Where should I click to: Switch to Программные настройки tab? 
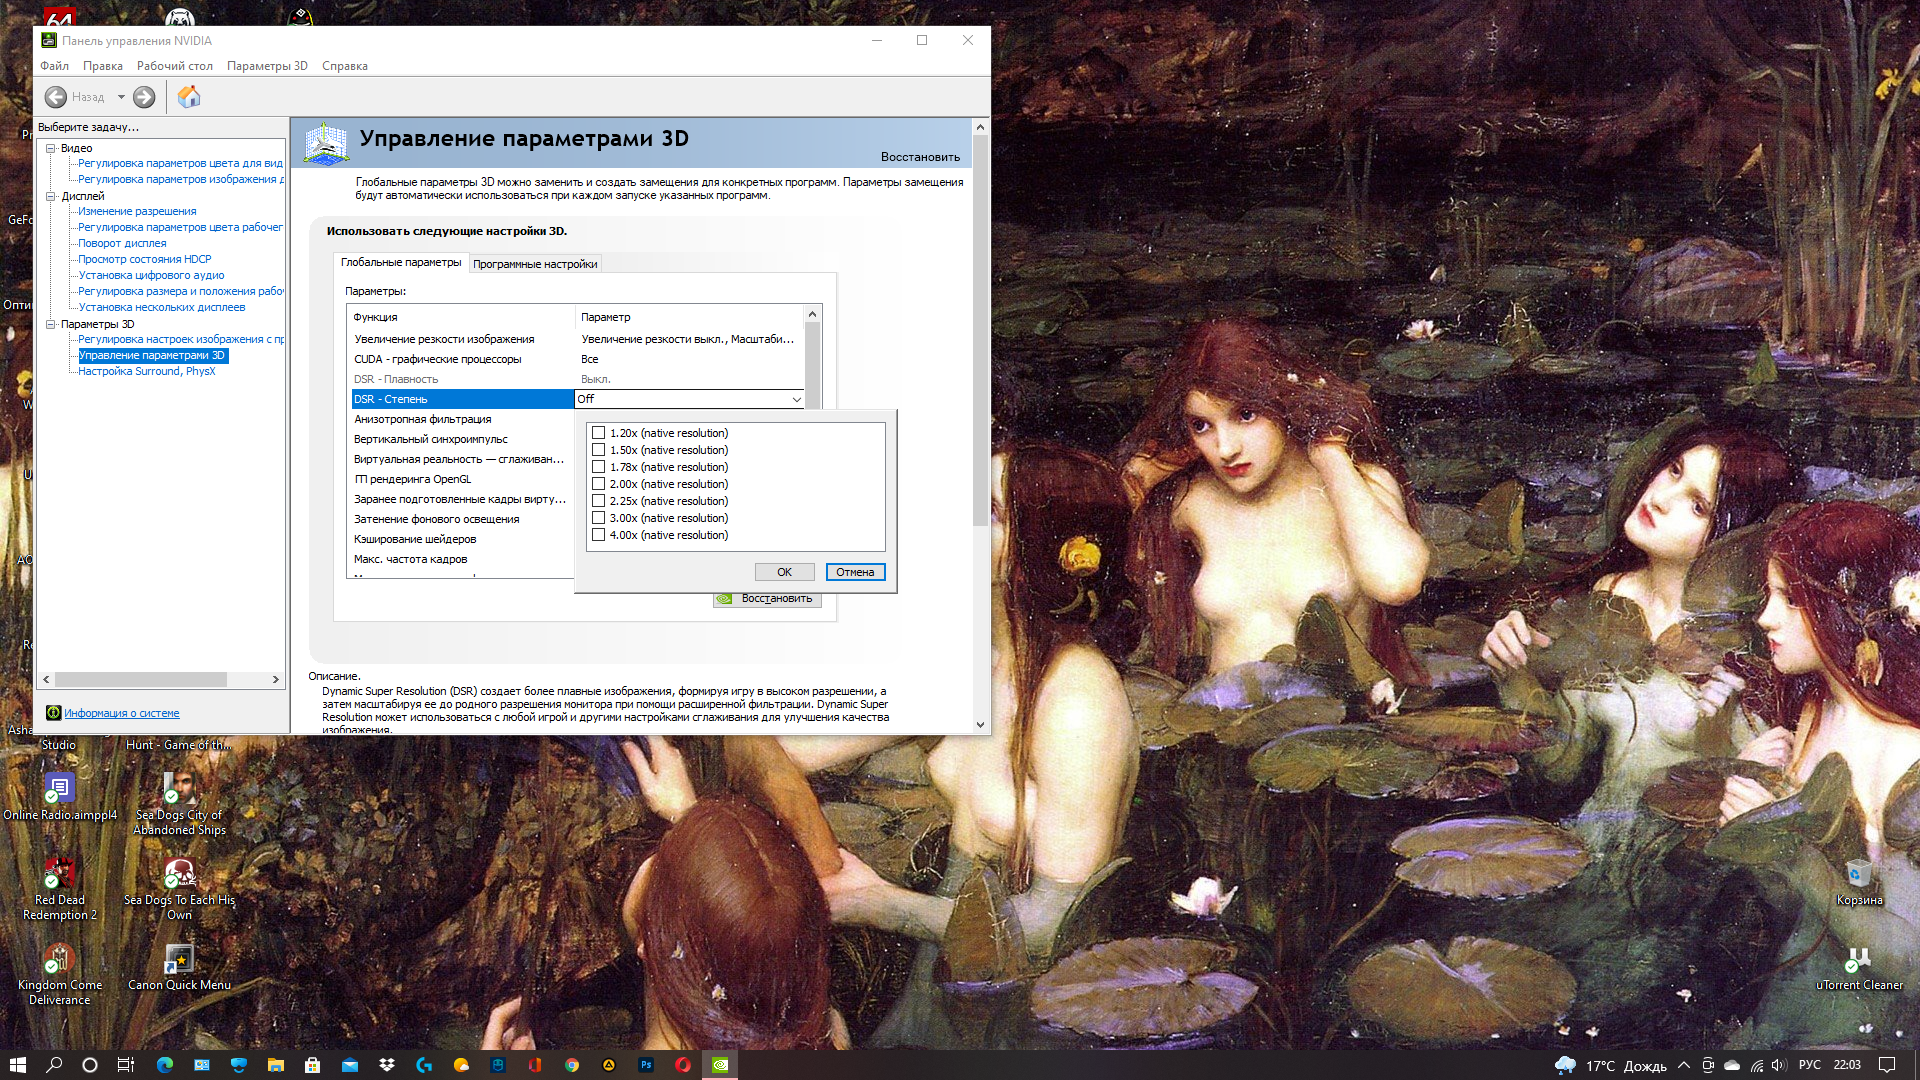pyautogui.click(x=535, y=264)
